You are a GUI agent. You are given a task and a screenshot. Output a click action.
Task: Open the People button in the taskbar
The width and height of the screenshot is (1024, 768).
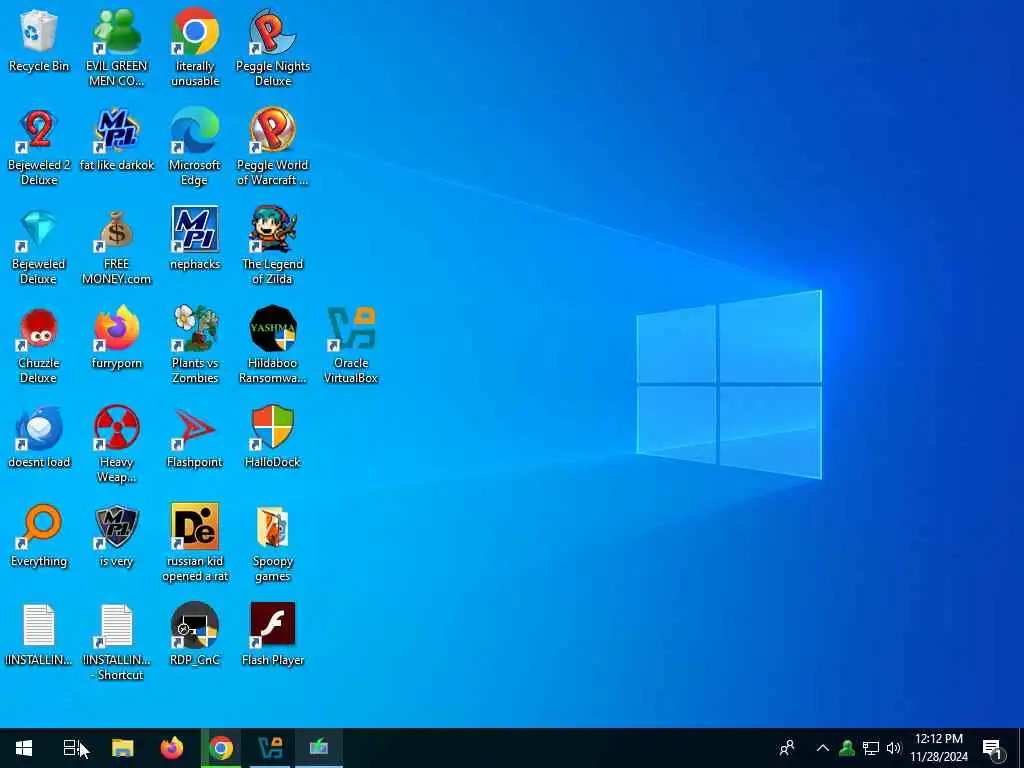[787, 748]
